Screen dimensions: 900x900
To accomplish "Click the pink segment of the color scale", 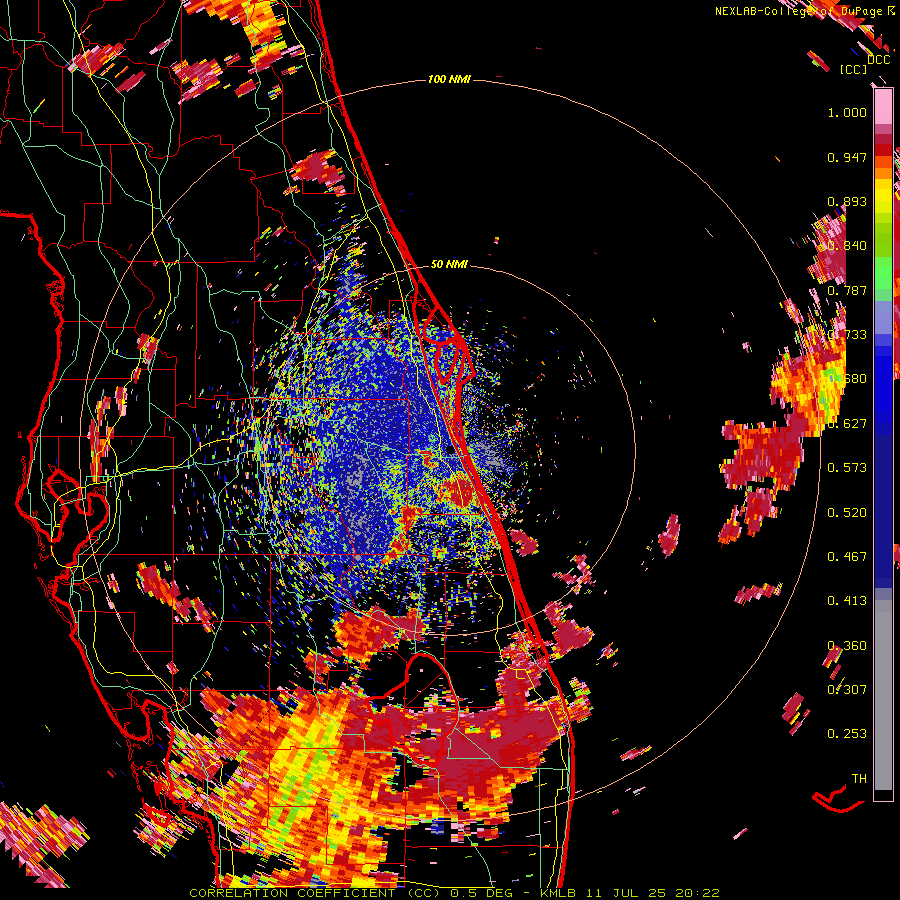I will coord(883,106).
